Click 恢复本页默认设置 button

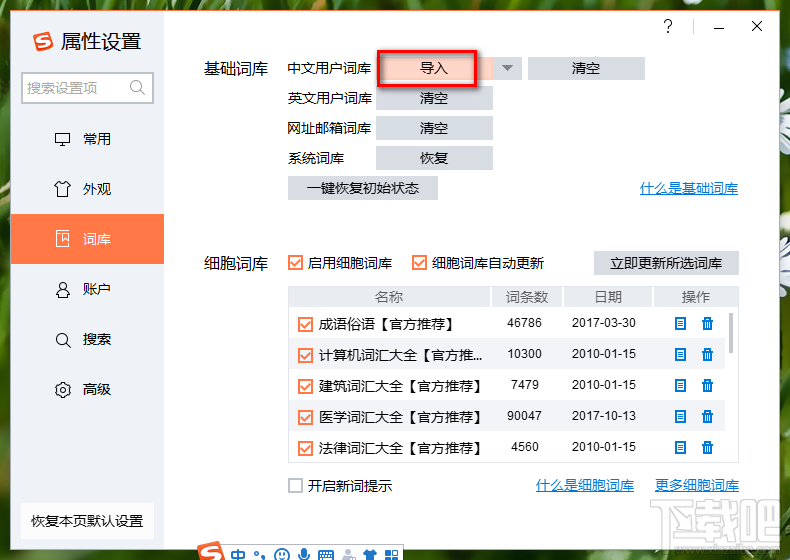tap(87, 521)
